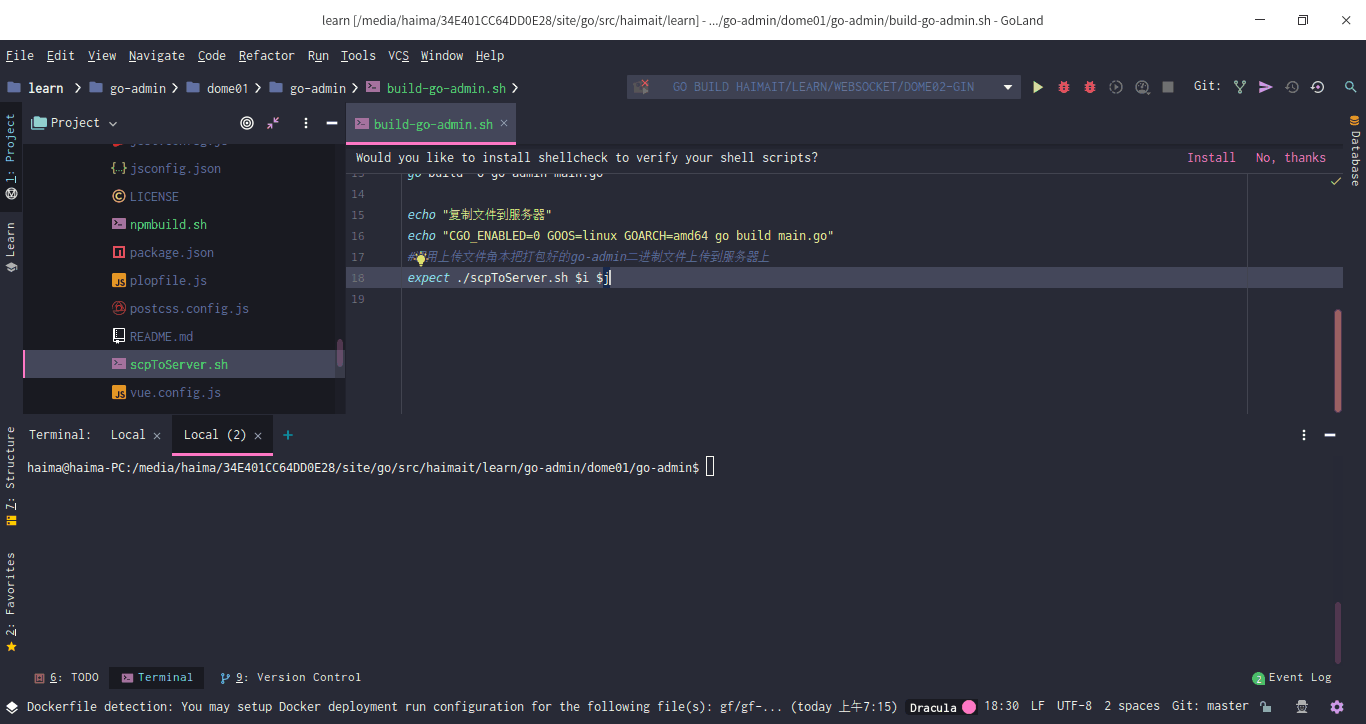The width and height of the screenshot is (1366, 724).
Task: Click the locate target icon in Project panel
Action: tap(247, 123)
